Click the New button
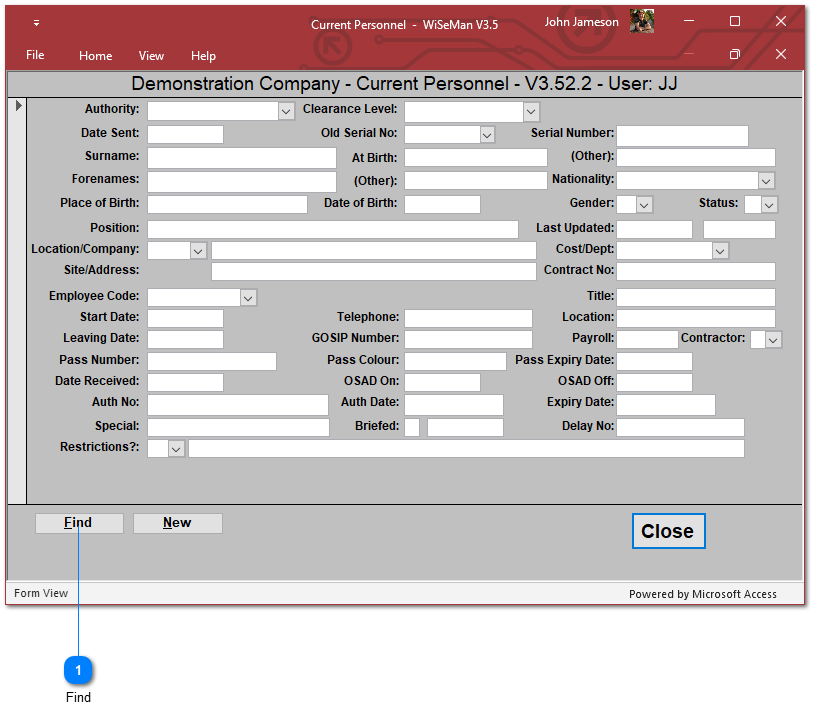 pos(177,523)
